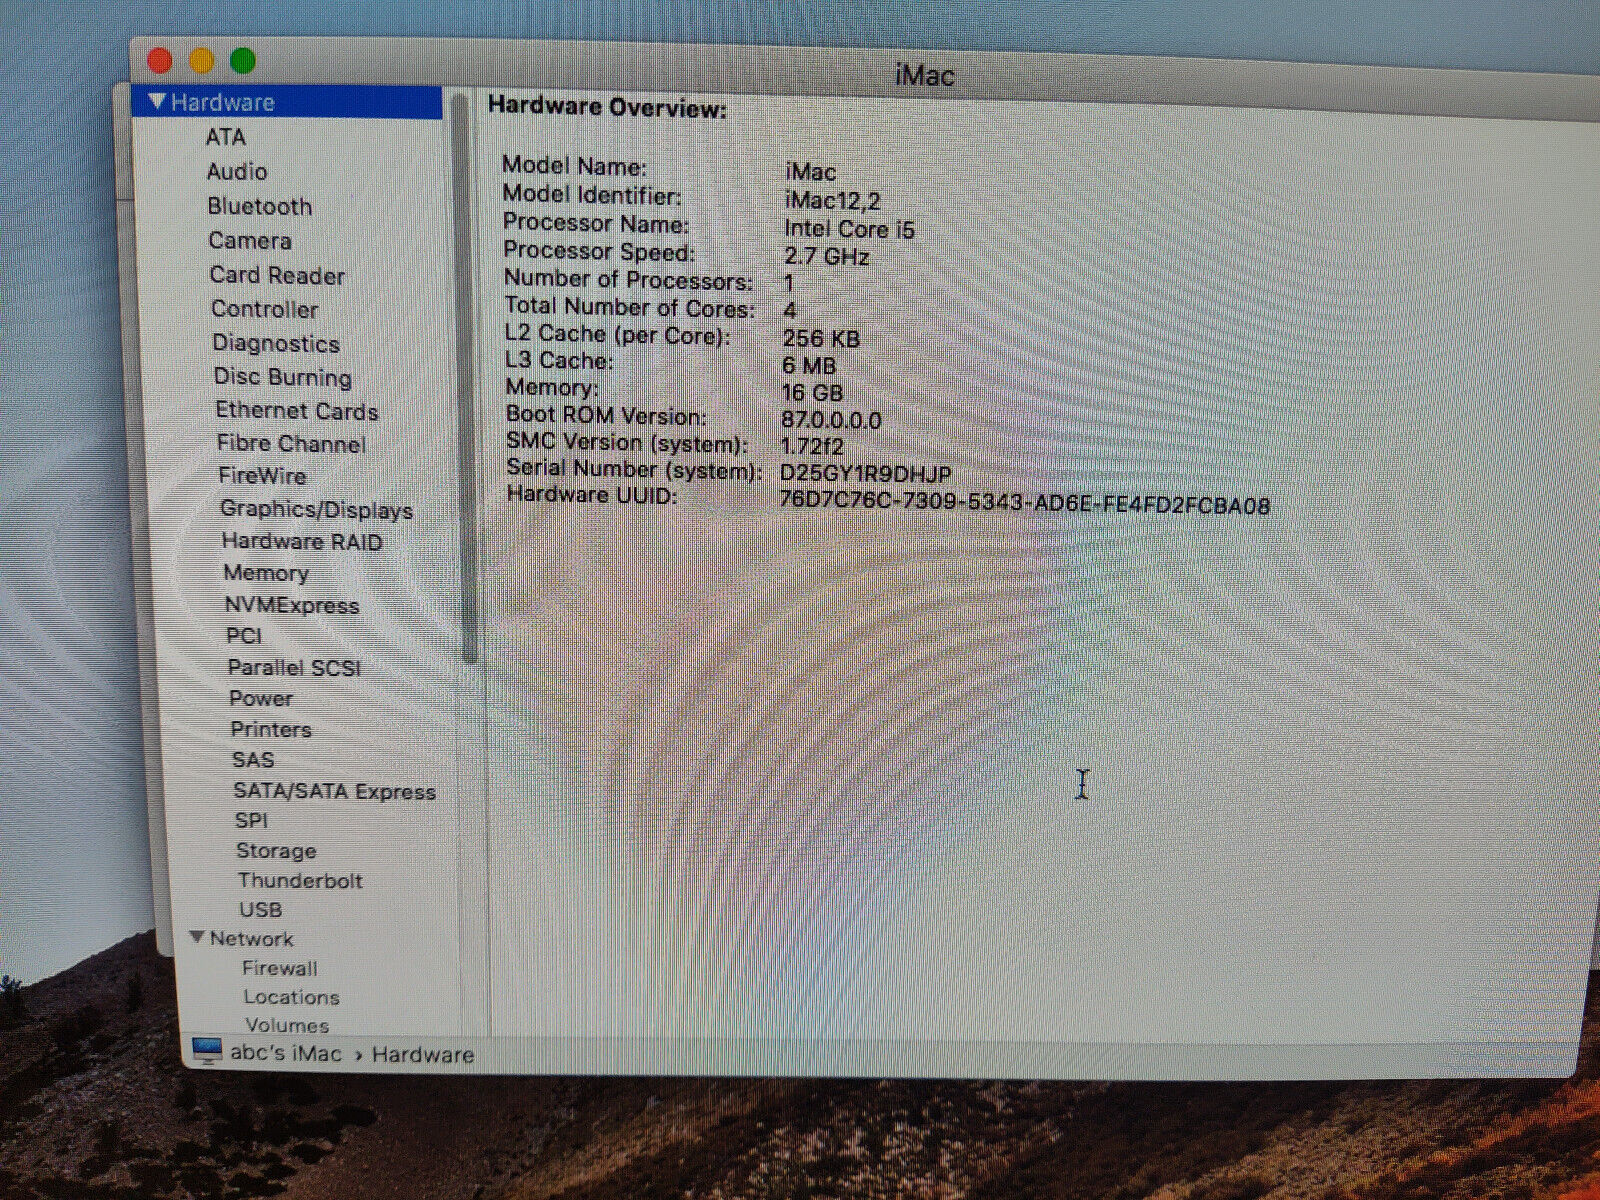Click the "Model Name:" label
The height and width of the screenshot is (1200, 1600).
point(575,166)
